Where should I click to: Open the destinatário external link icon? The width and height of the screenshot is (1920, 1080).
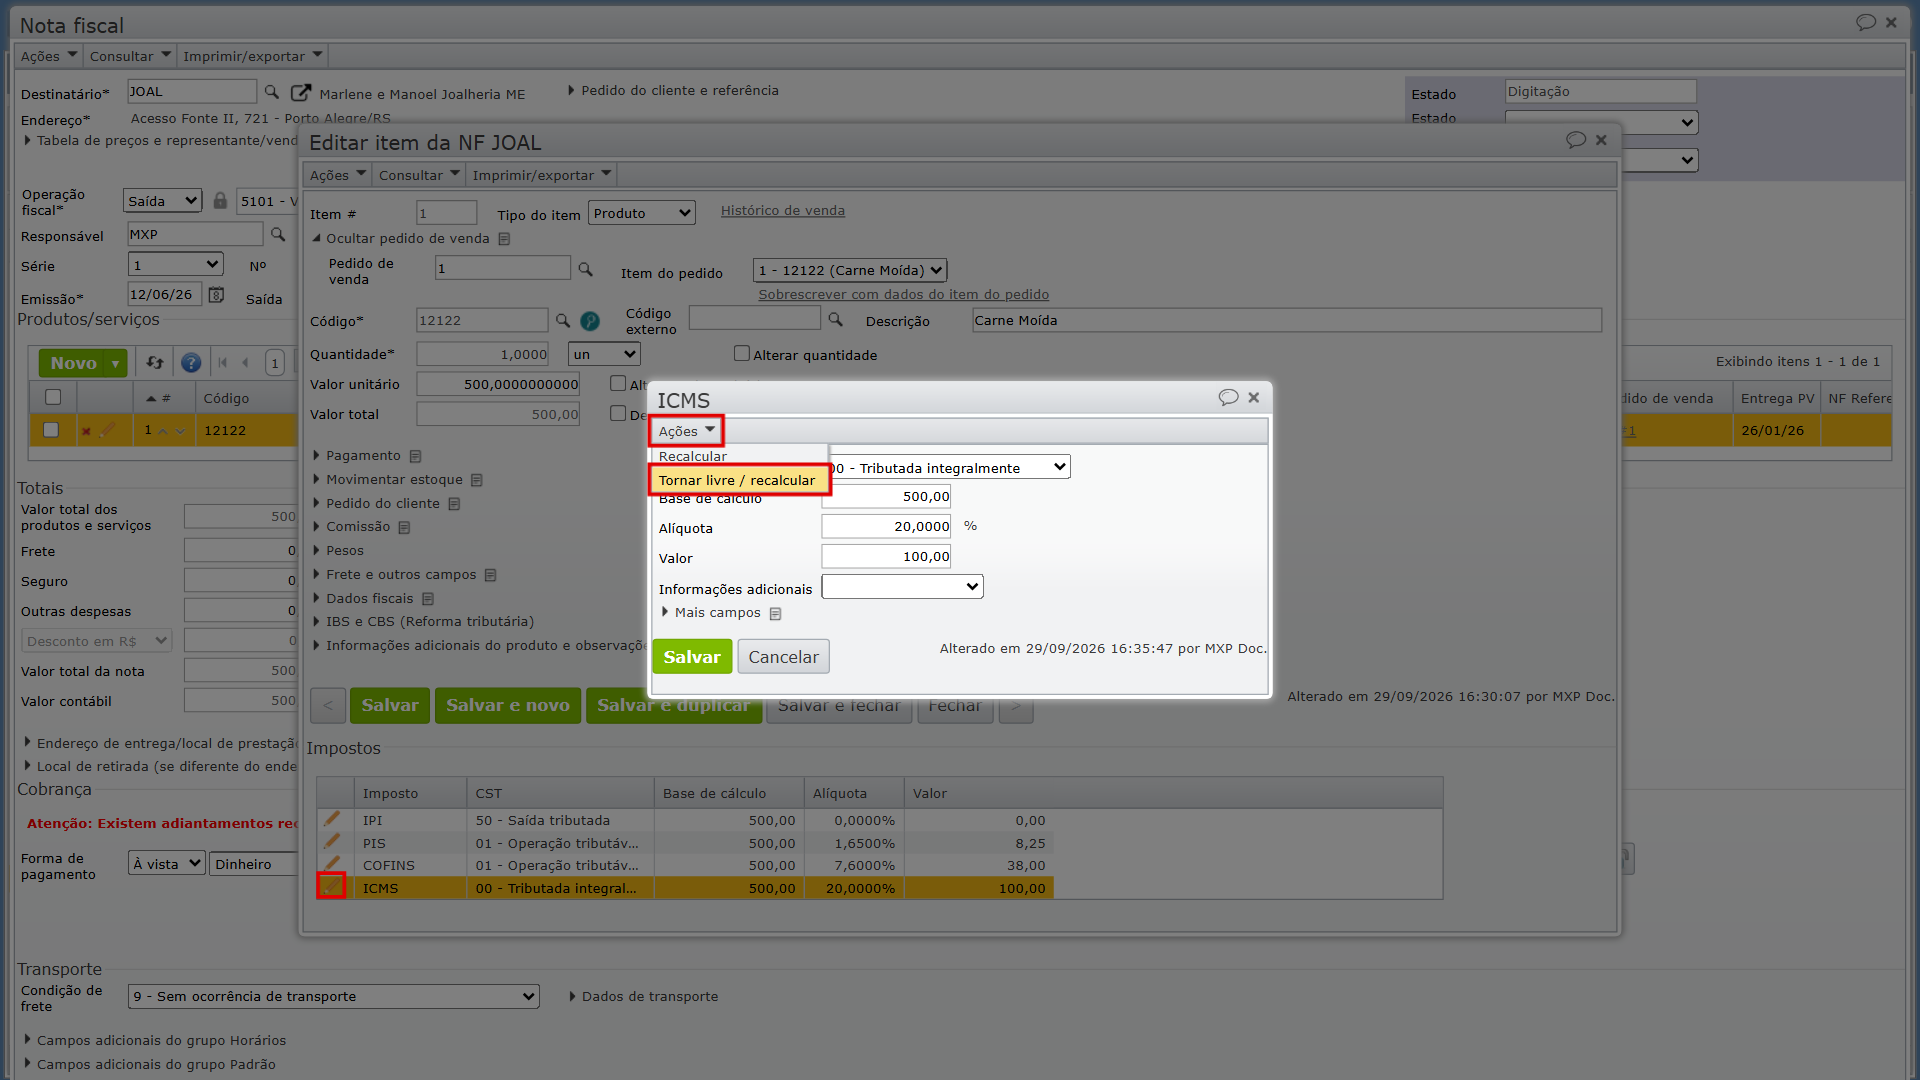tap(300, 92)
